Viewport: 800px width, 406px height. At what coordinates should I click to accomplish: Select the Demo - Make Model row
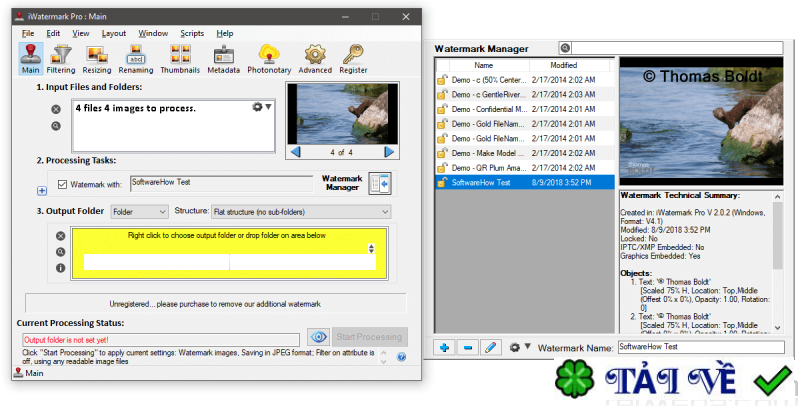point(525,153)
